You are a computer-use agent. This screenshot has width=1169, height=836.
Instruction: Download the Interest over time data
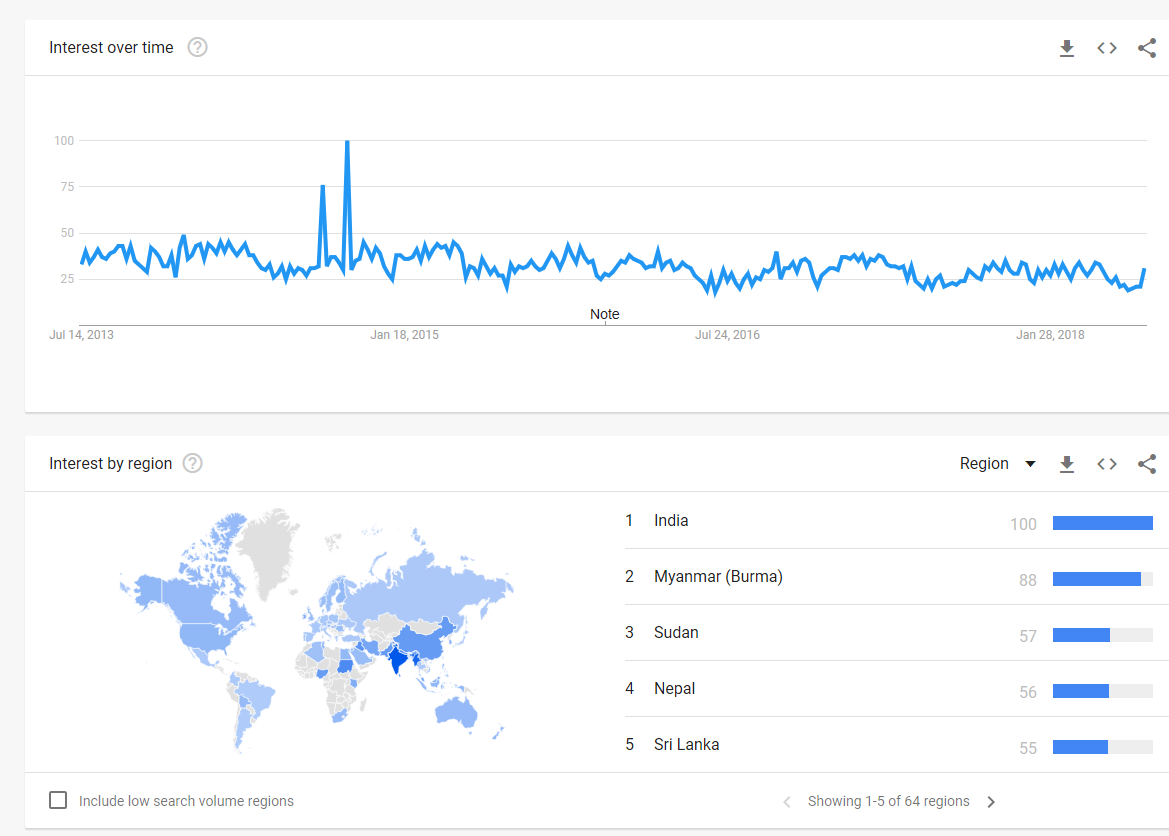click(x=1067, y=48)
